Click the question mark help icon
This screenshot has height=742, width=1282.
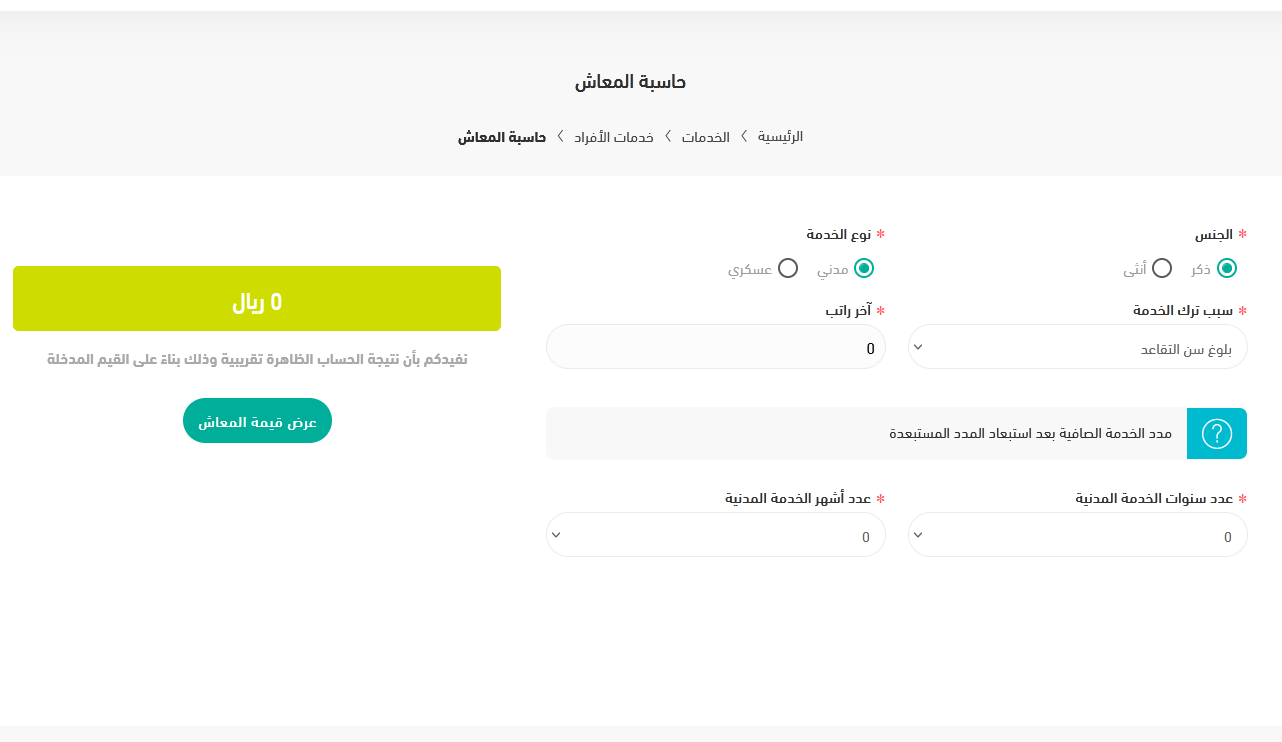tap(1216, 434)
